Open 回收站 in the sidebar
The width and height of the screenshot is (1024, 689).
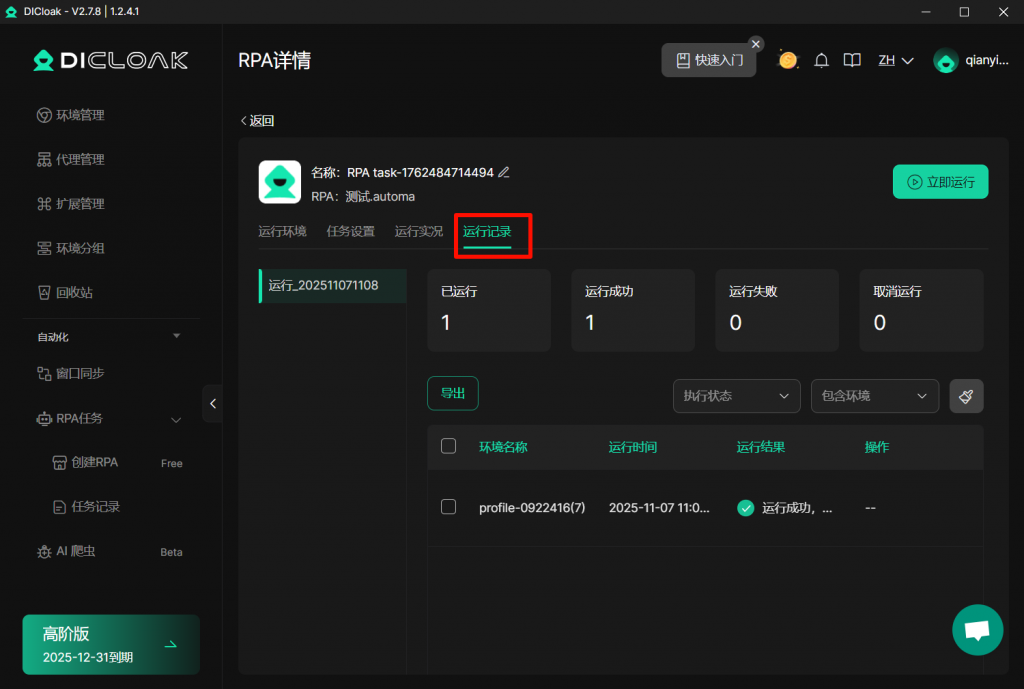click(x=80, y=293)
